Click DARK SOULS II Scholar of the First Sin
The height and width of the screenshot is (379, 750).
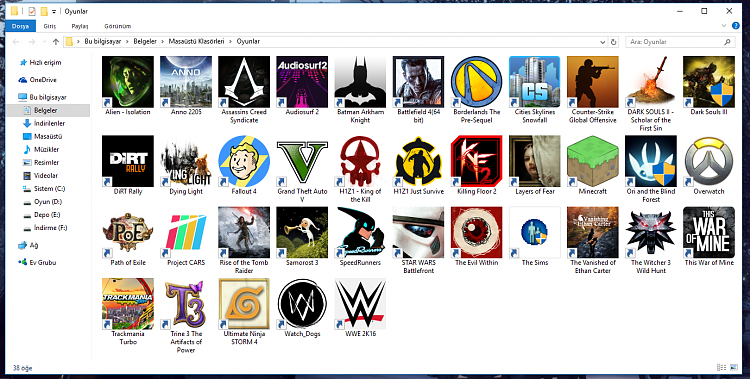pyautogui.click(x=651, y=82)
